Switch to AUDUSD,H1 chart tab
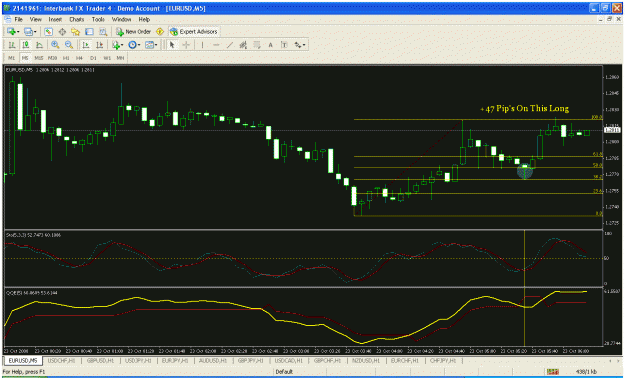 pyautogui.click(x=212, y=360)
